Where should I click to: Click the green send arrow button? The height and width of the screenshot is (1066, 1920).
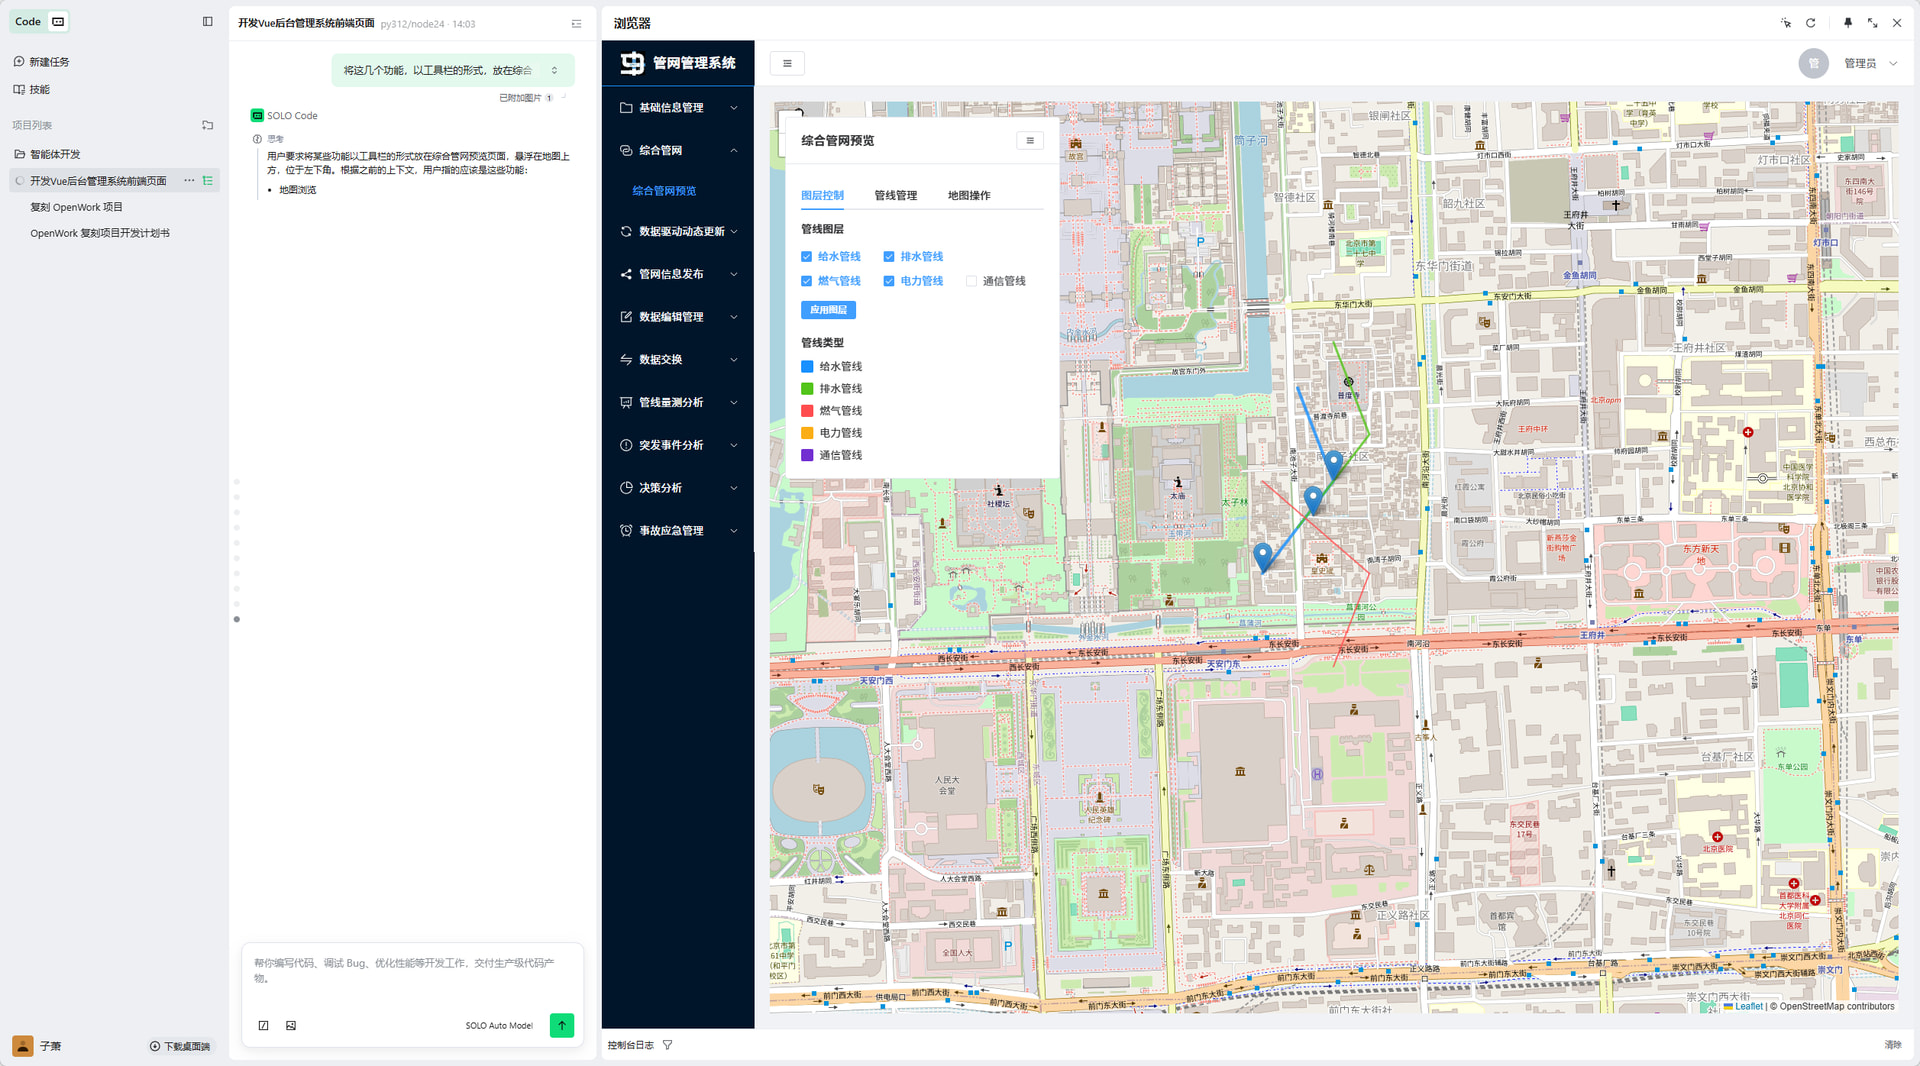[x=561, y=1025]
